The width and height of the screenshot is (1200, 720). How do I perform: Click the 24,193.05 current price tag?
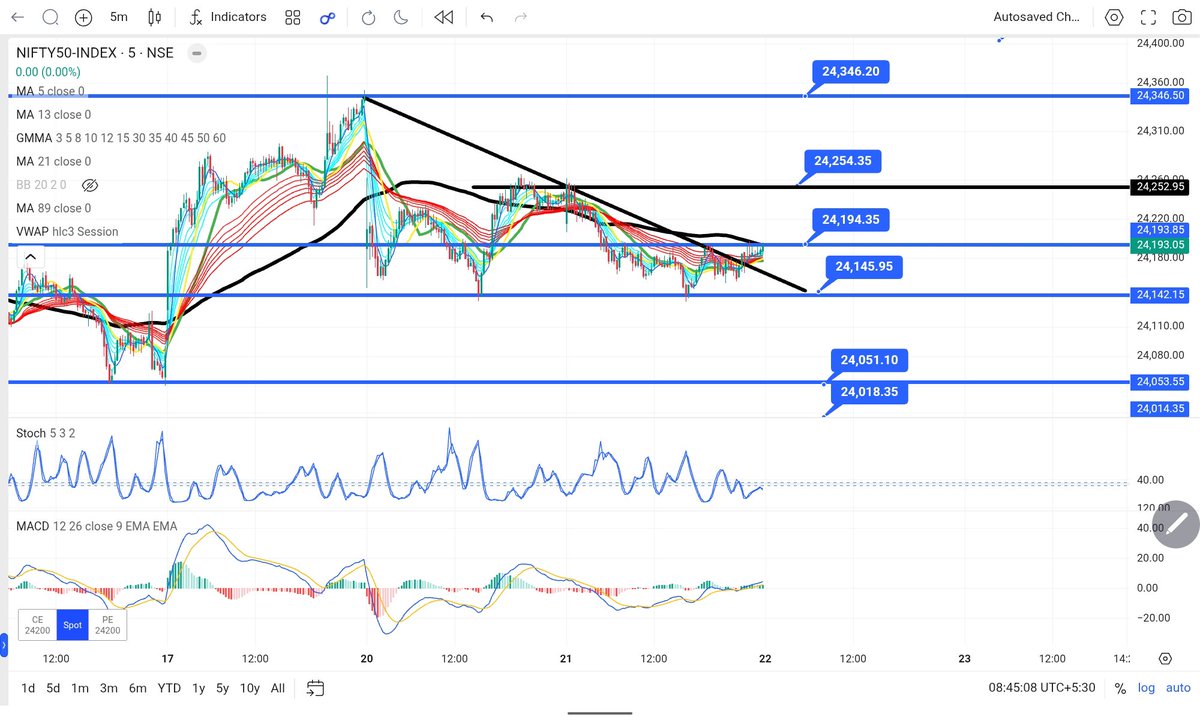tap(1161, 244)
